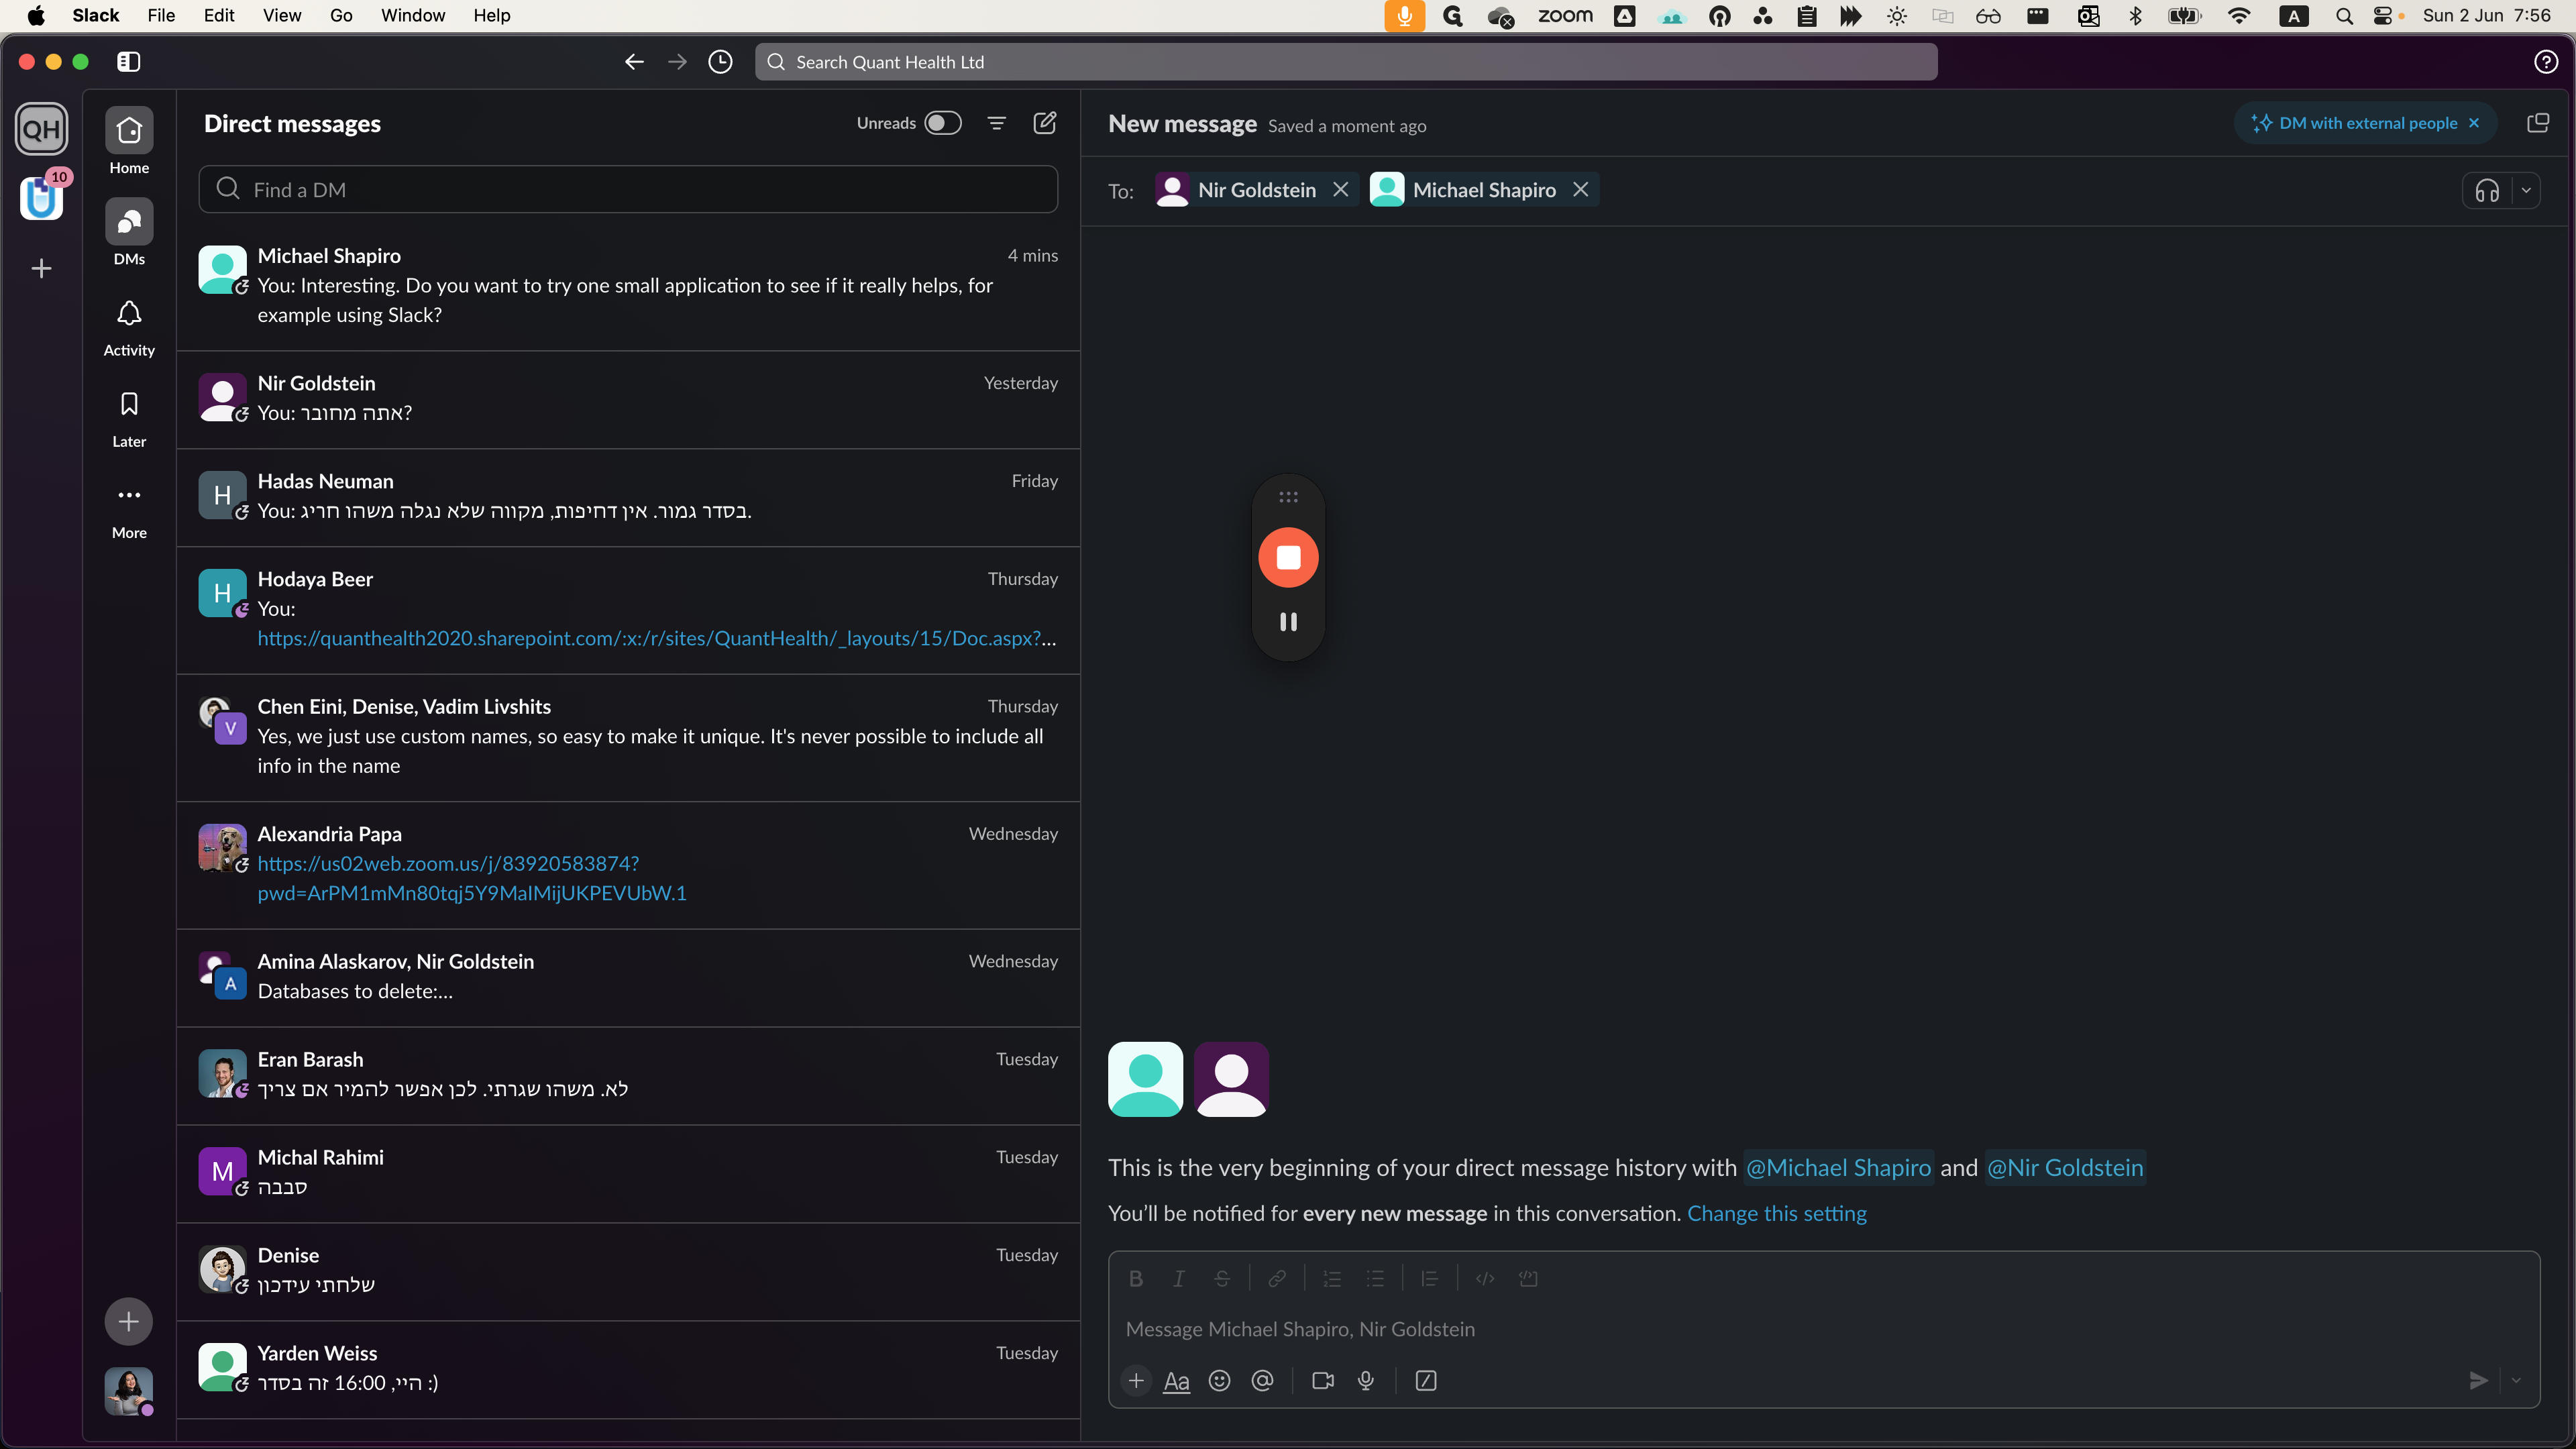Open the slash shortcuts menu

[x=1426, y=1381]
